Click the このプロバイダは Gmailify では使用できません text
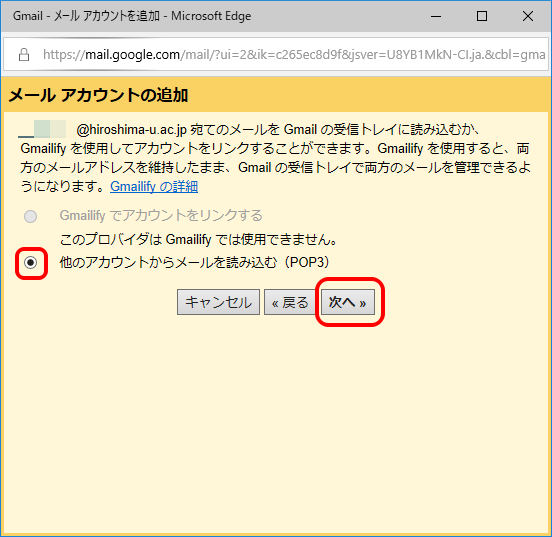 click(x=199, y=239)
